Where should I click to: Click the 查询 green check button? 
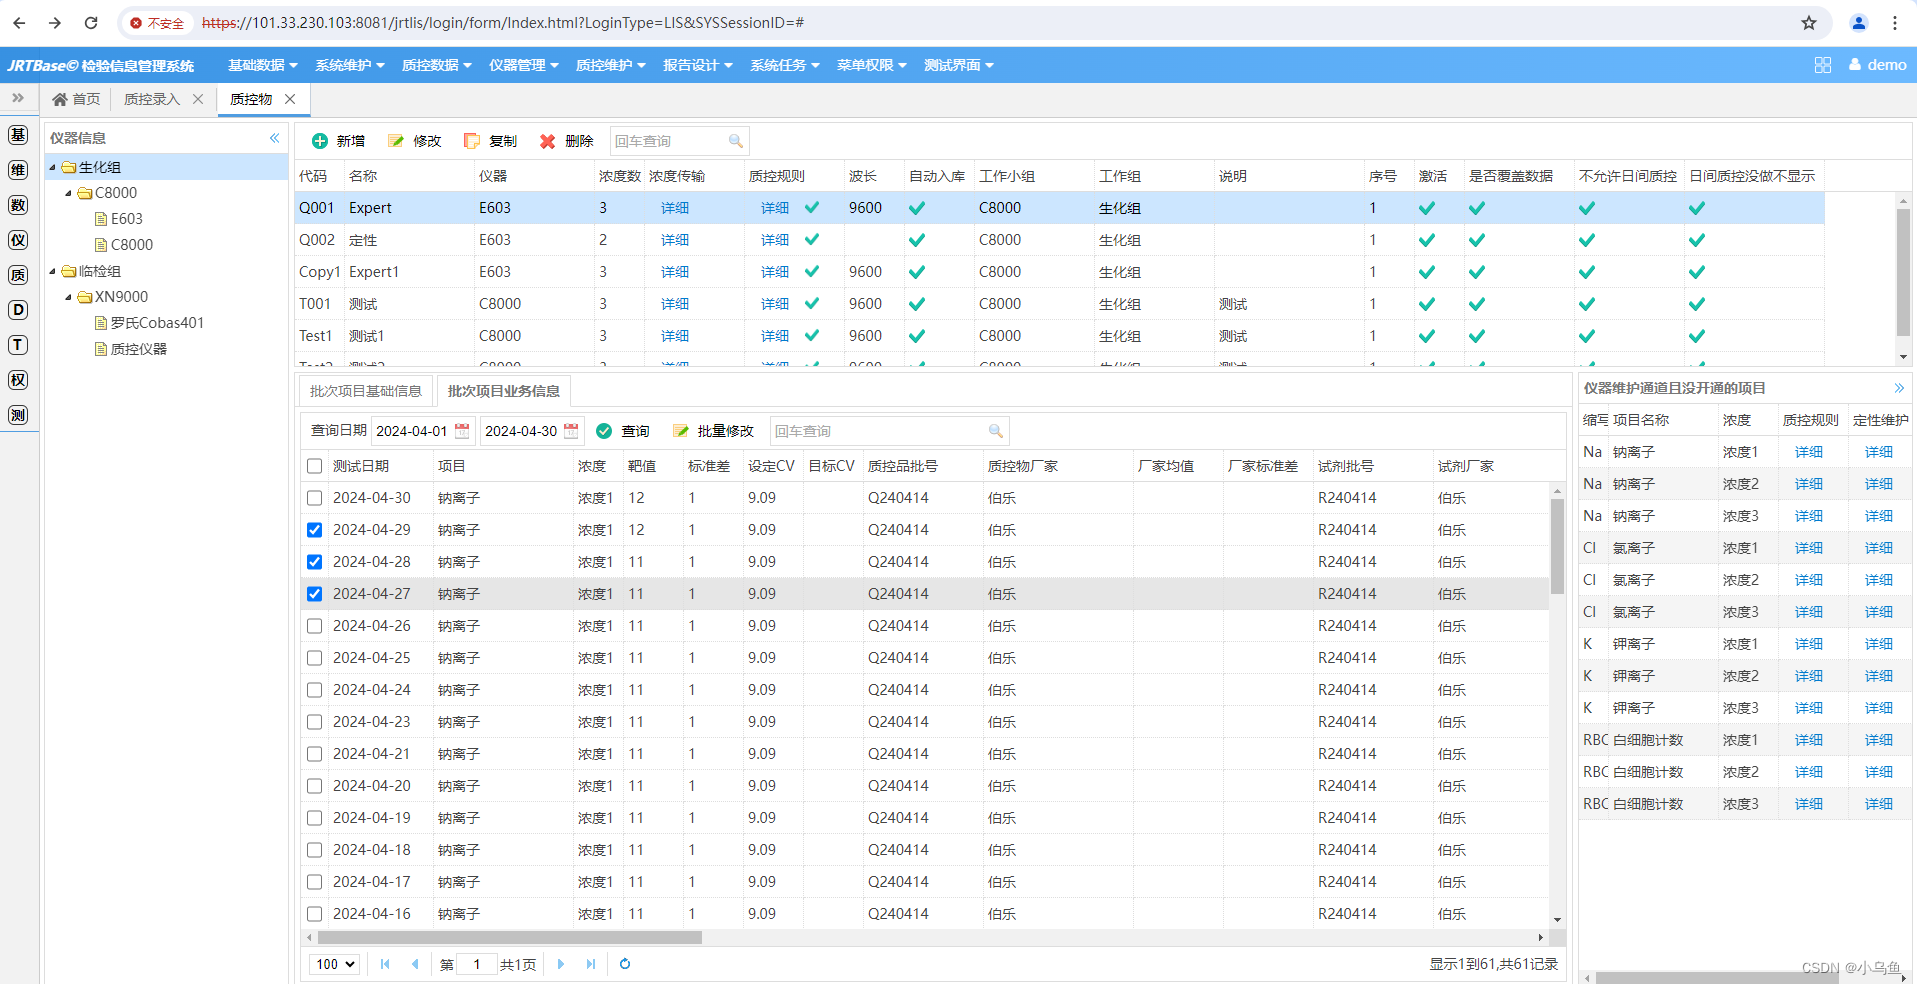click(x=604, y=431)
